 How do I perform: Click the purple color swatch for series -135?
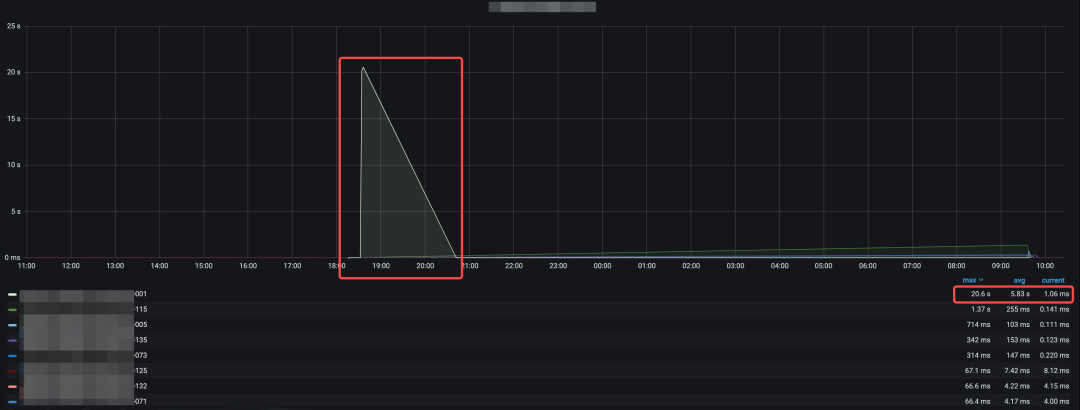(12, 340)
